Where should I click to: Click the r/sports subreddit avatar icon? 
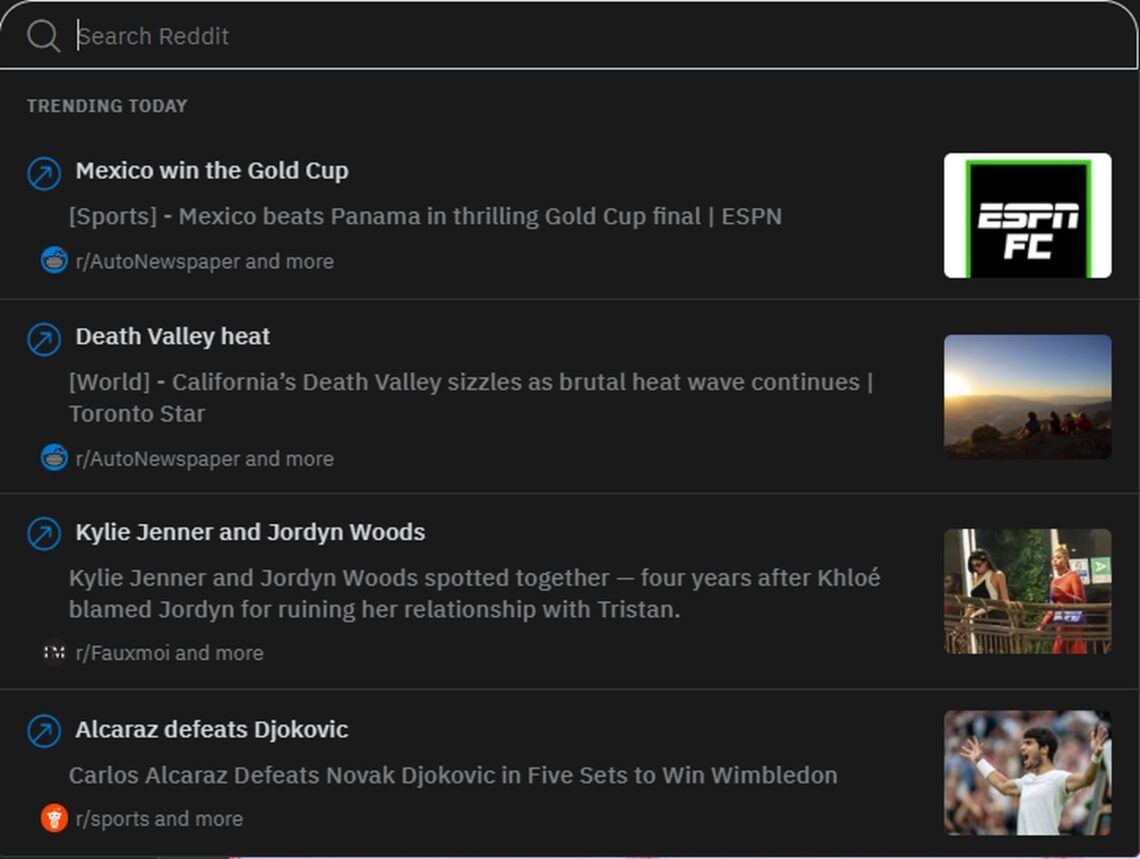click(x=52, y=818)
